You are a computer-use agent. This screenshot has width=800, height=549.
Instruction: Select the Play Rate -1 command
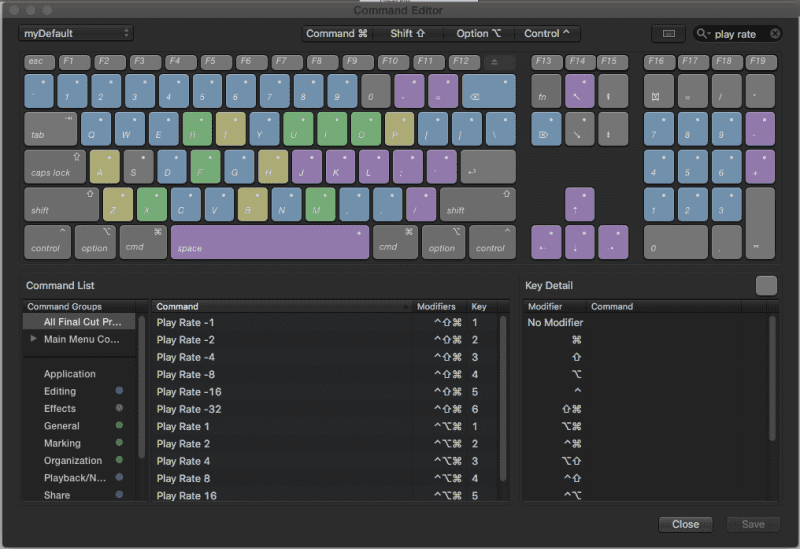(324, 322)
